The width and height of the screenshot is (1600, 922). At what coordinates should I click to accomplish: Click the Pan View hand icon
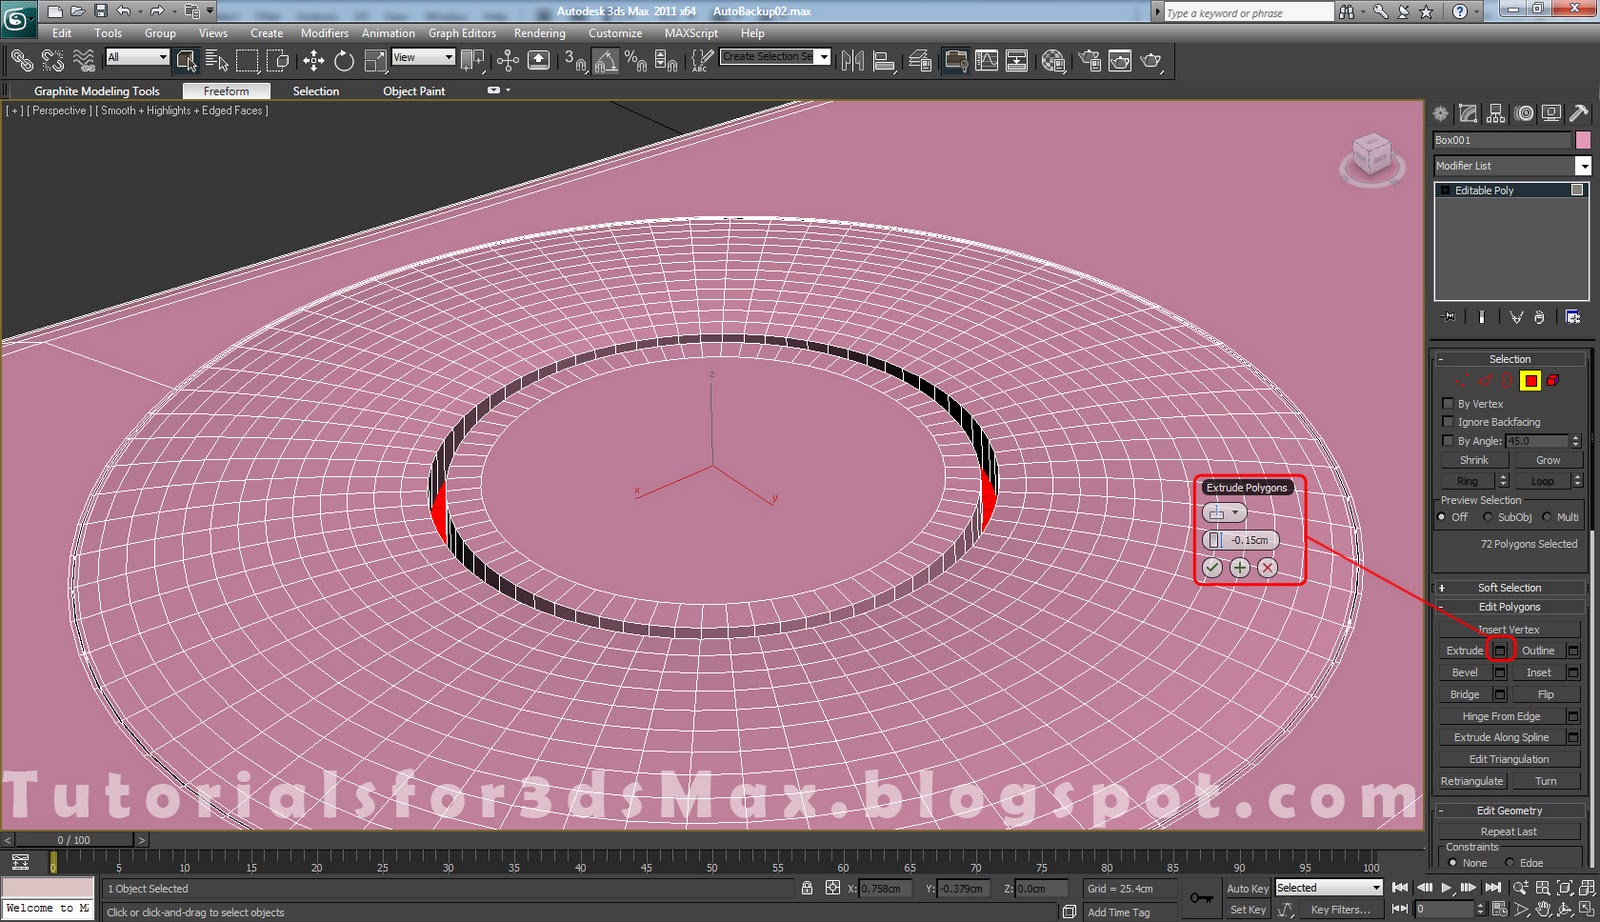(1543, 909)
